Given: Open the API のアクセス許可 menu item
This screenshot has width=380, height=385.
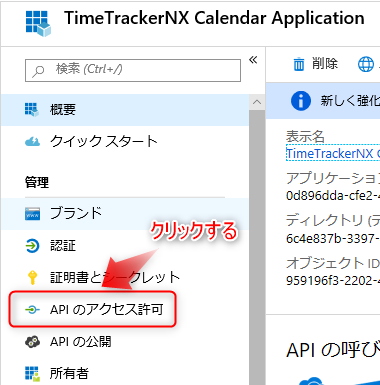Looking at the screenshot, I should pos(92,309).
